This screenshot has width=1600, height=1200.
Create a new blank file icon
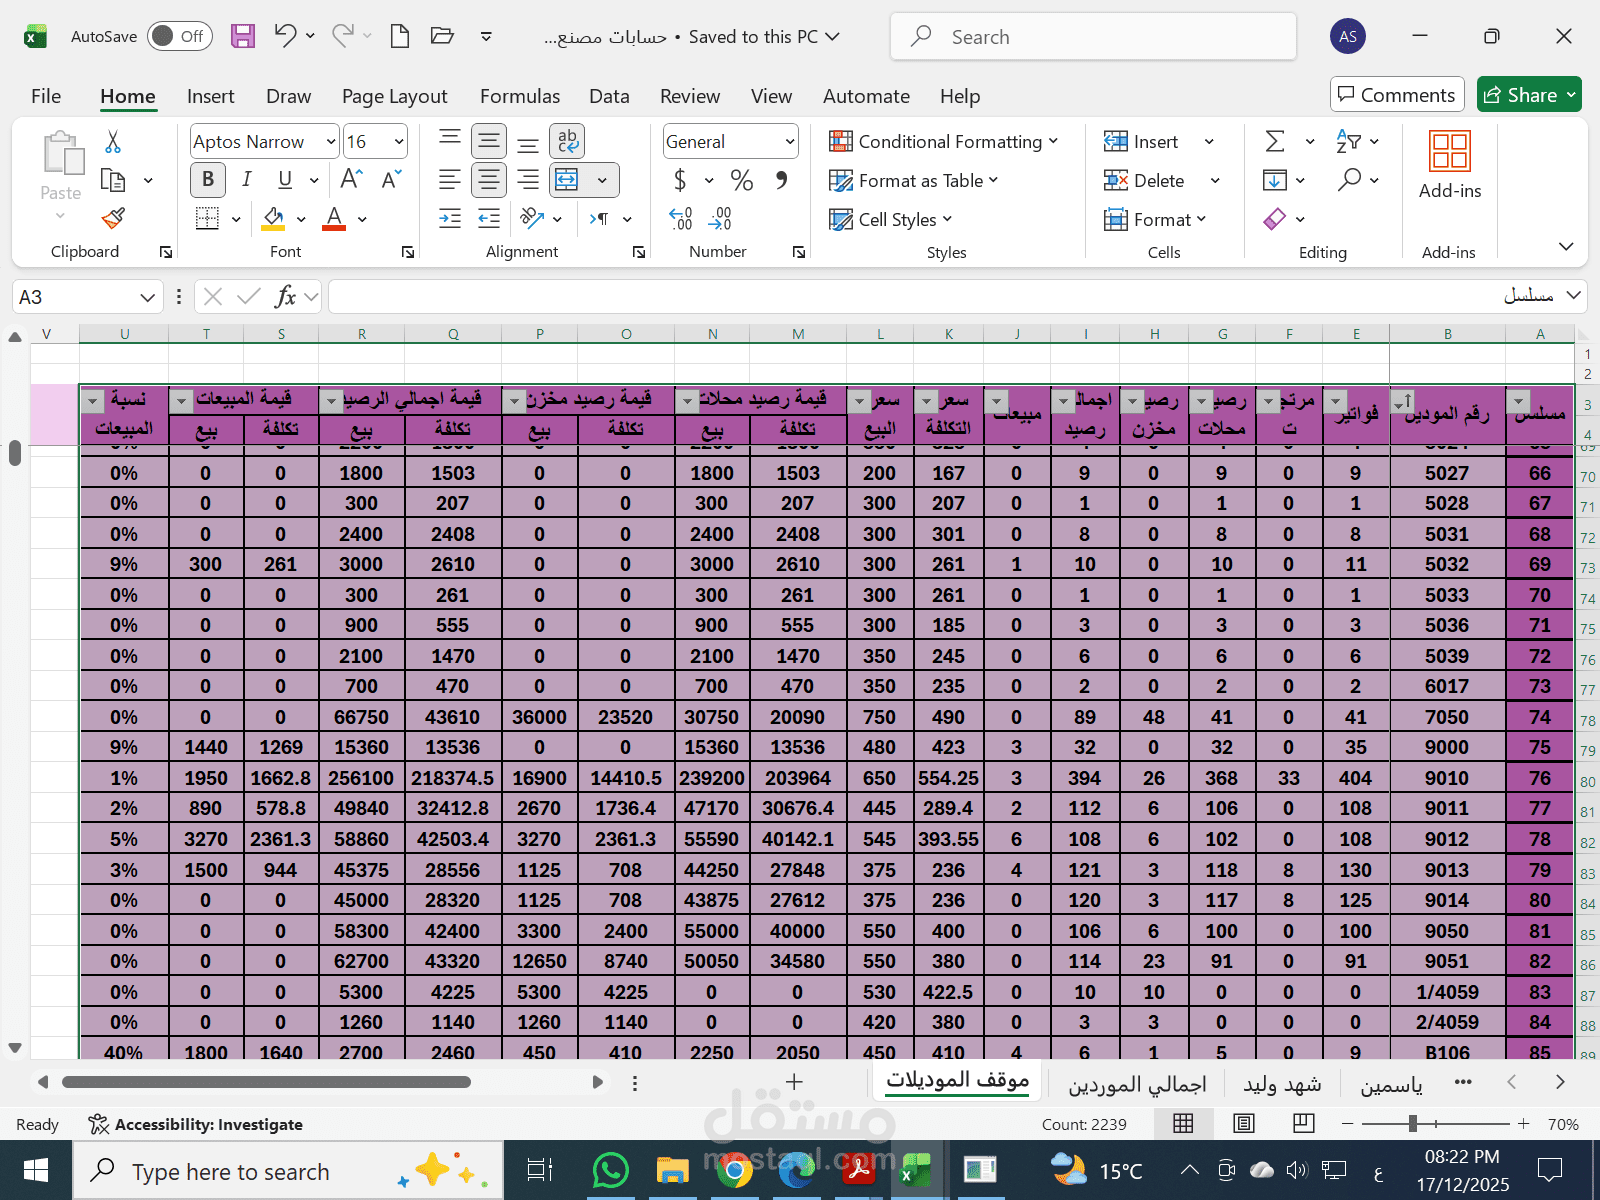pyautogui.click(x=400, y=36)
